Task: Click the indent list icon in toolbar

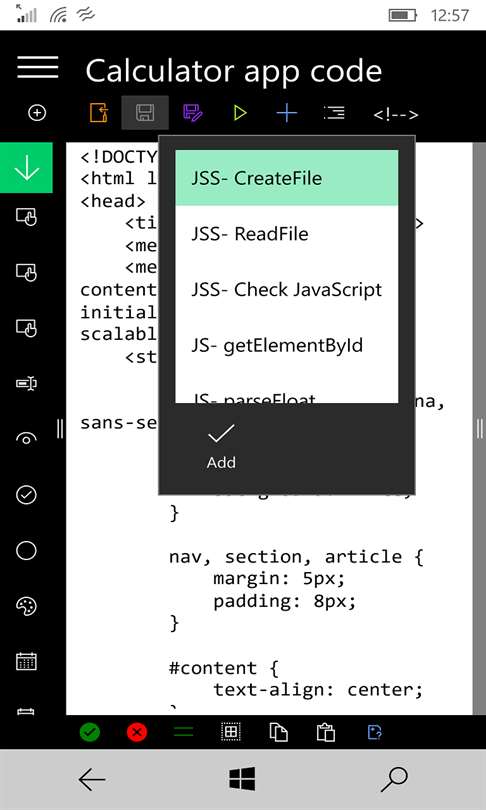Action: pyautogui.click(x=334, y=113)
